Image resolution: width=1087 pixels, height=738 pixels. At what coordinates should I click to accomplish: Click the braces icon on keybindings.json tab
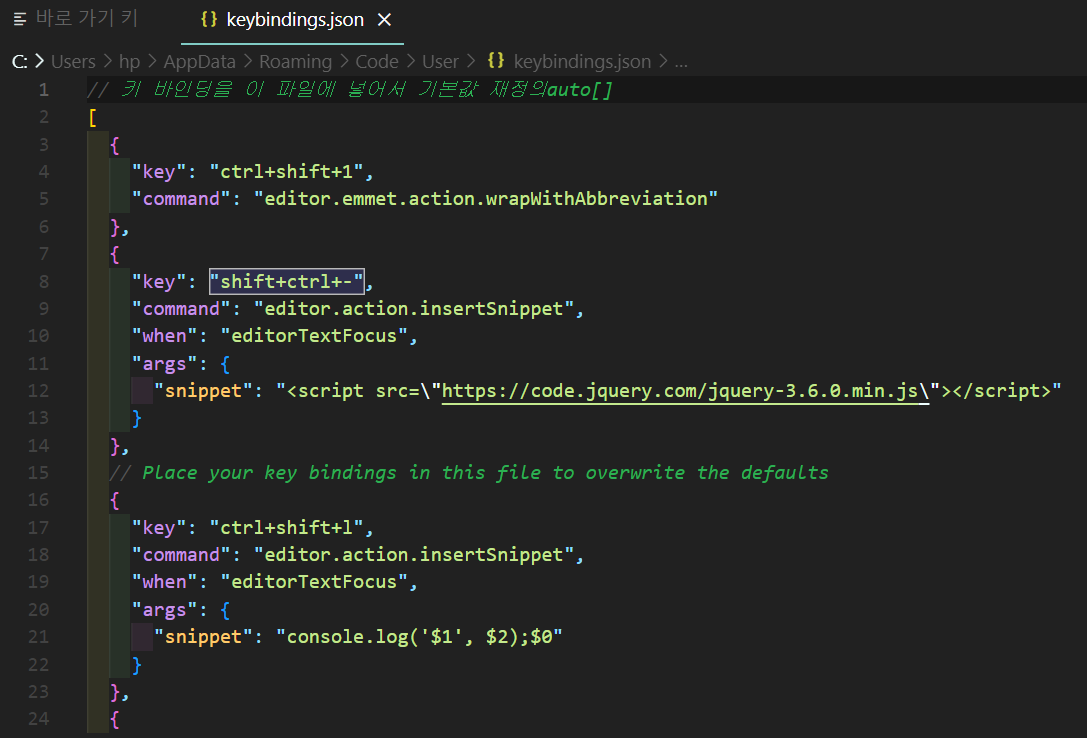tap(209, 19)
